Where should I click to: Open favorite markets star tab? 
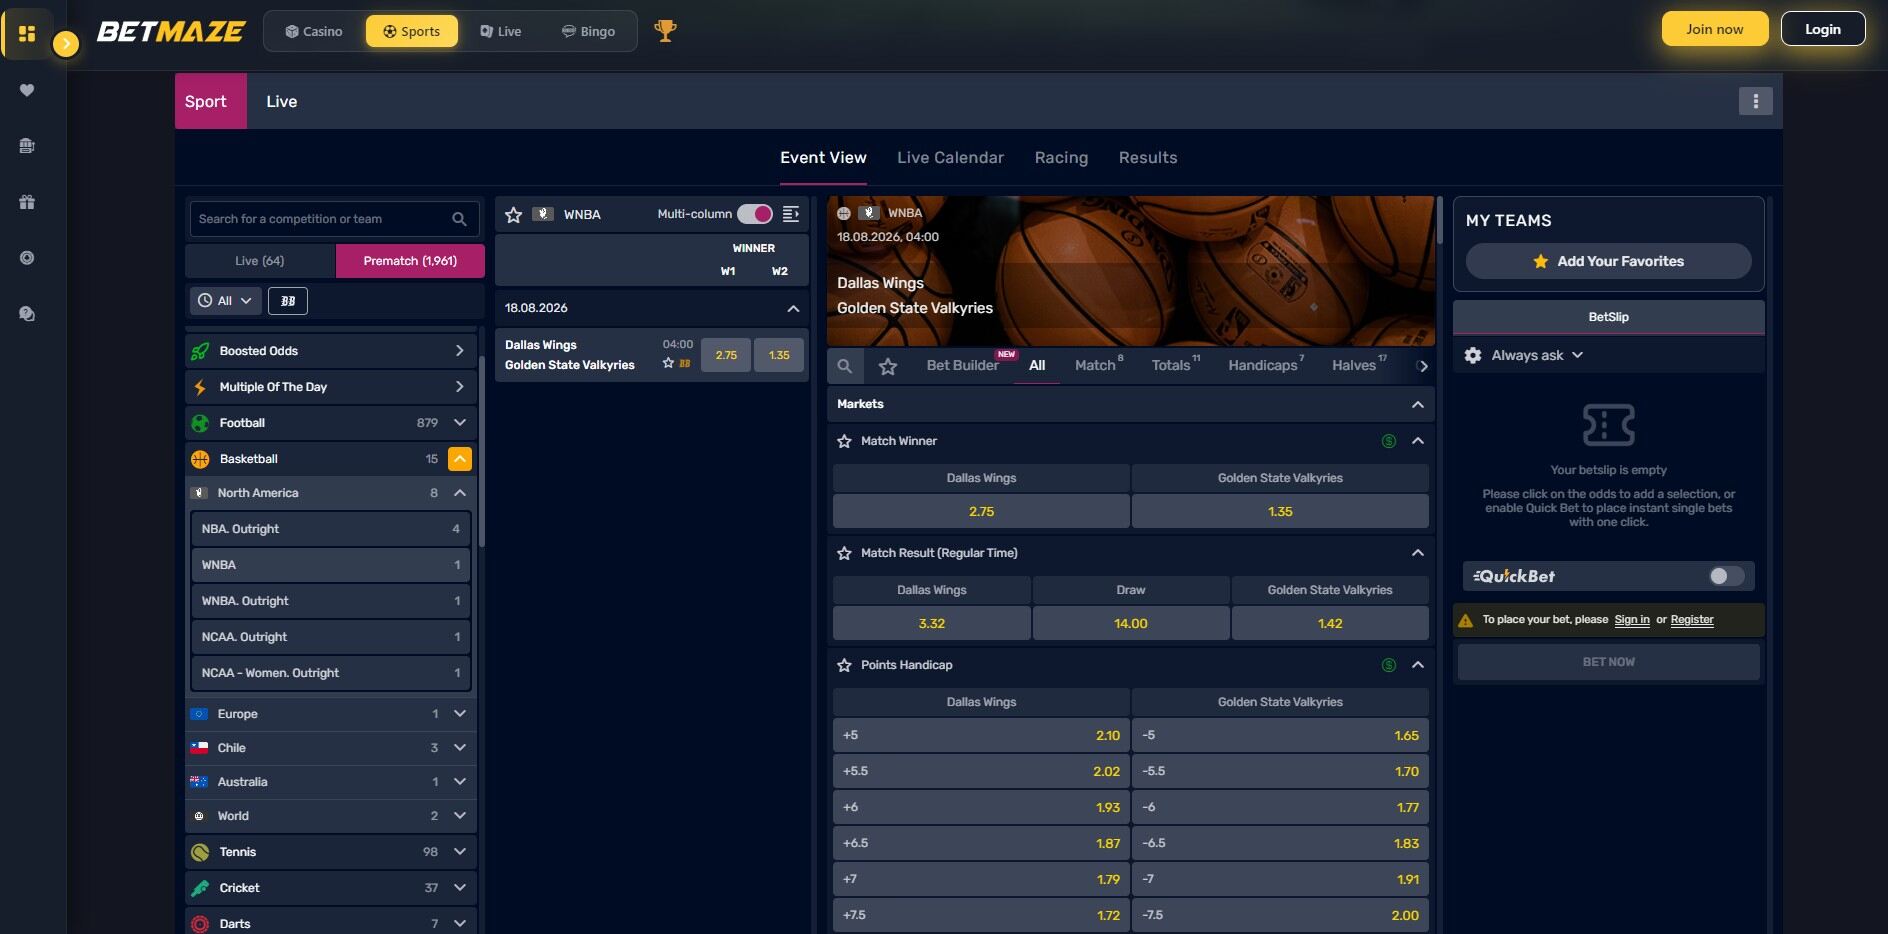[888, 366]
